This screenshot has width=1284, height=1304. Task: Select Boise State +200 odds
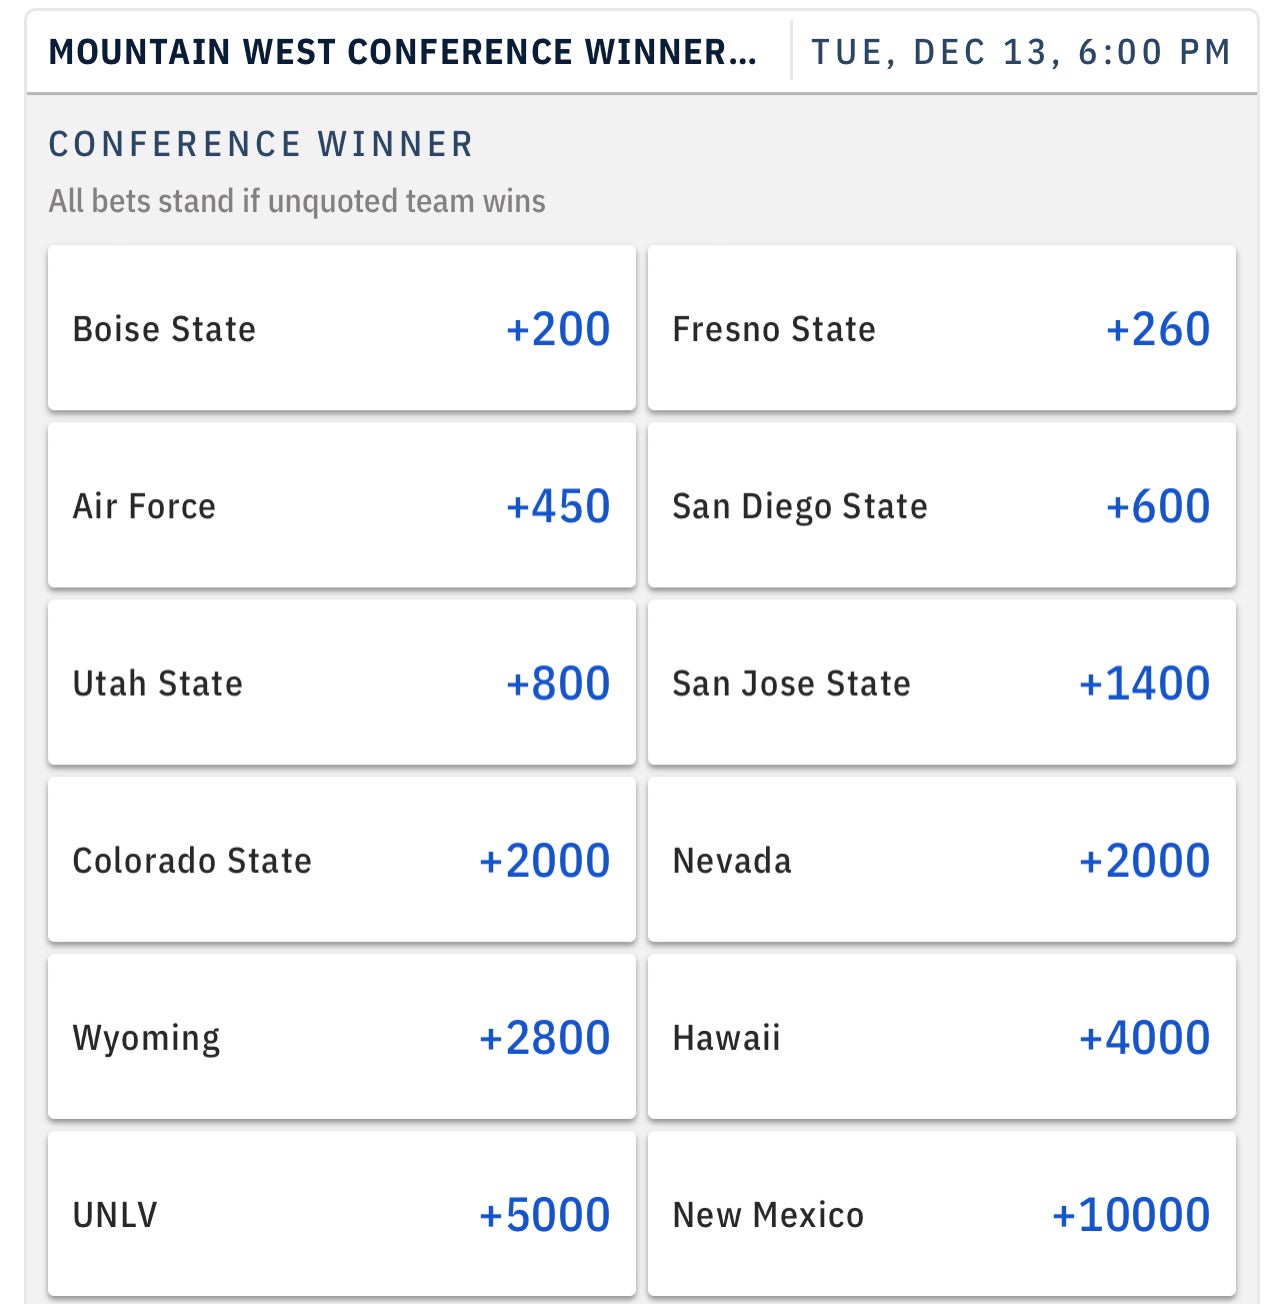[x=341, y=328]
